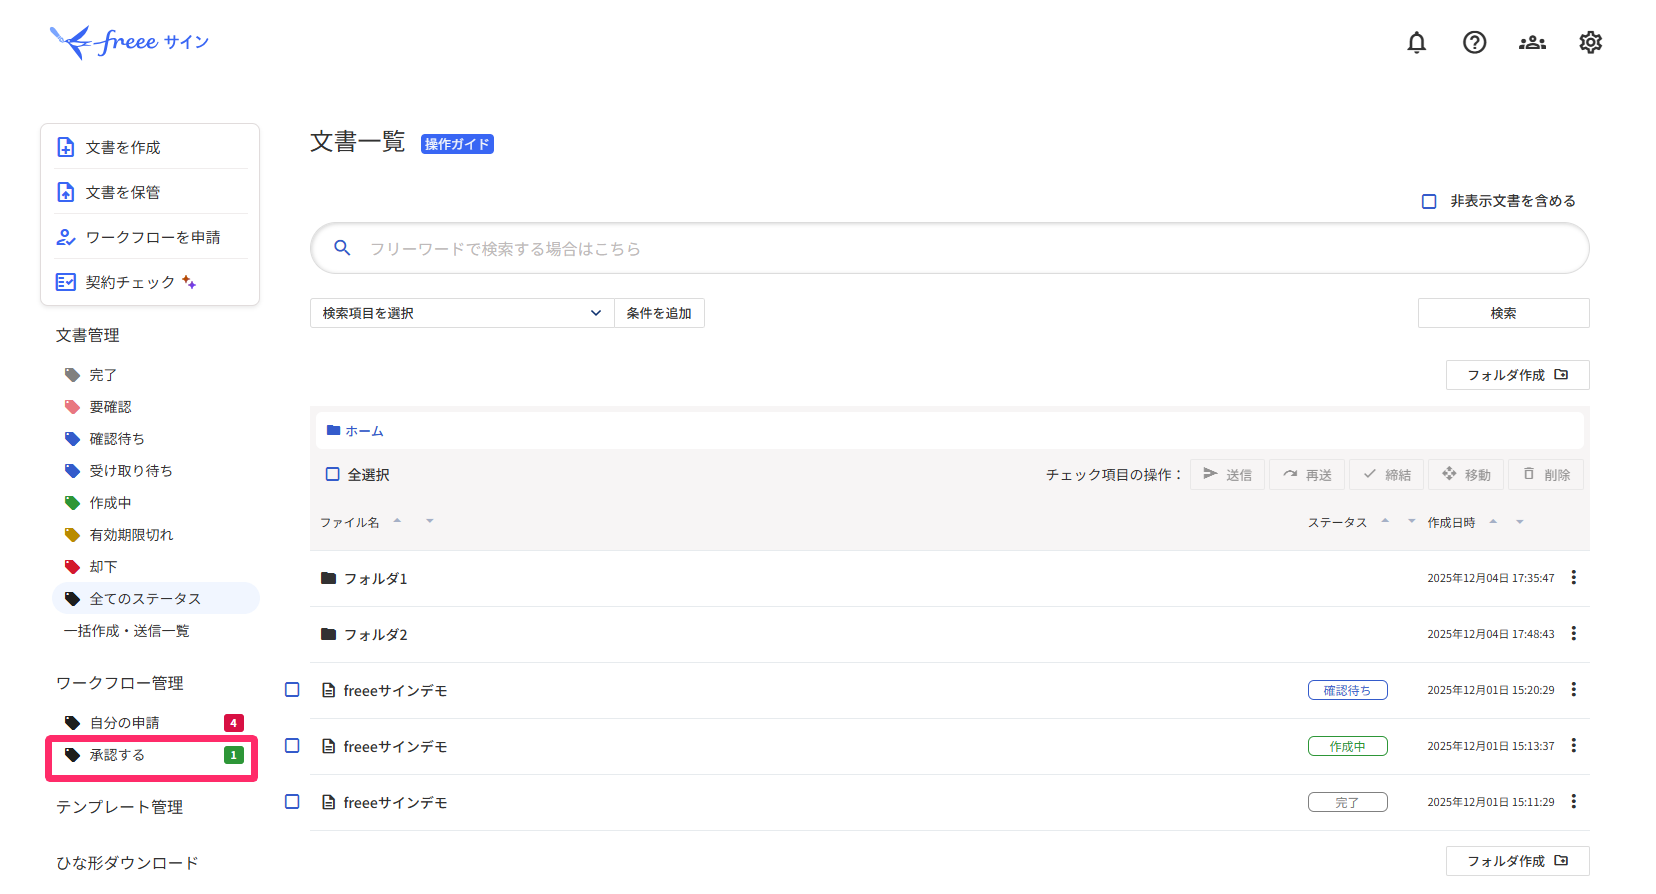Click the フォルダ2 folder icon
Screen dimensions: 1656x894
(328, 634)
